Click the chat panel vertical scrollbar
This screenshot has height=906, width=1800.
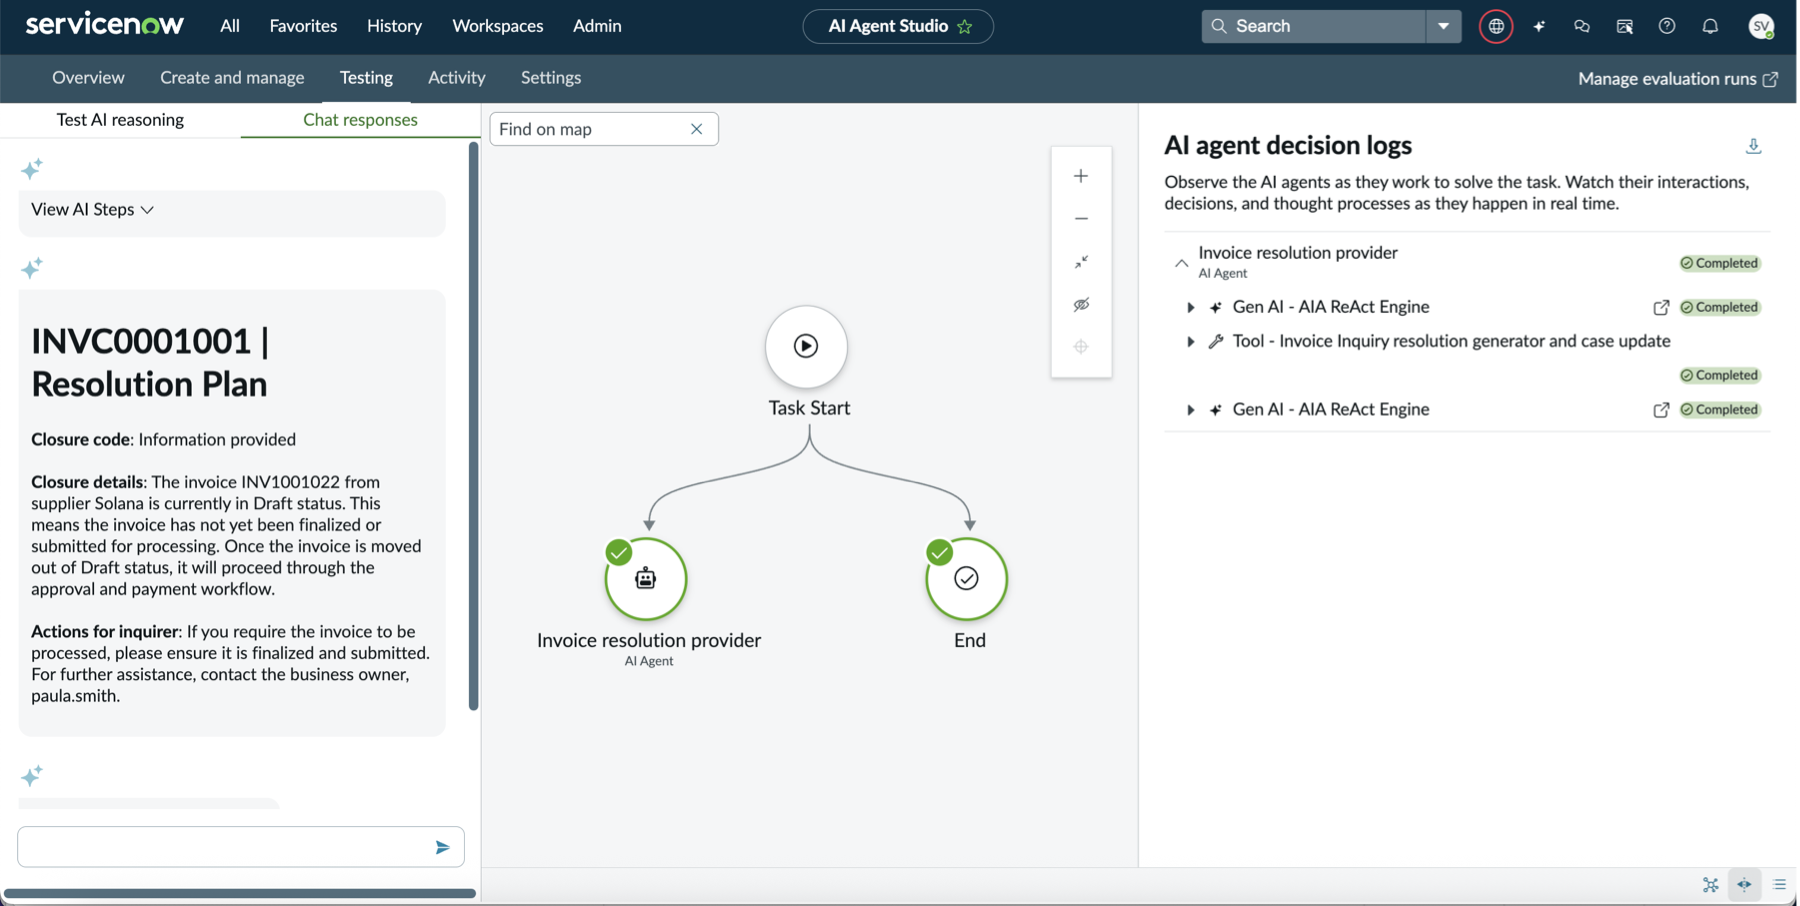coord(473,426)
